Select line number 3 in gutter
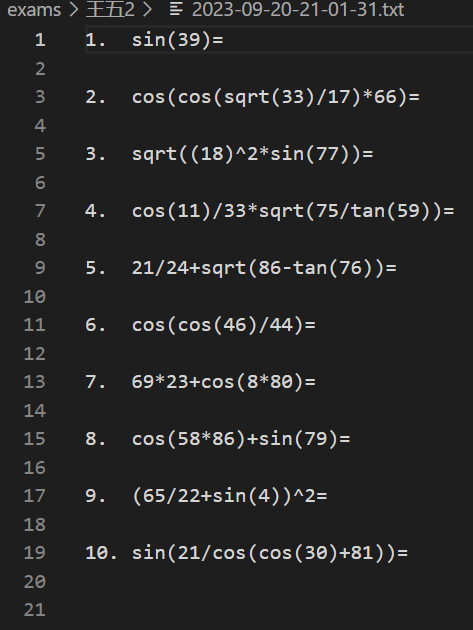This screenshot has height=630, width=473. coord(40,97)
